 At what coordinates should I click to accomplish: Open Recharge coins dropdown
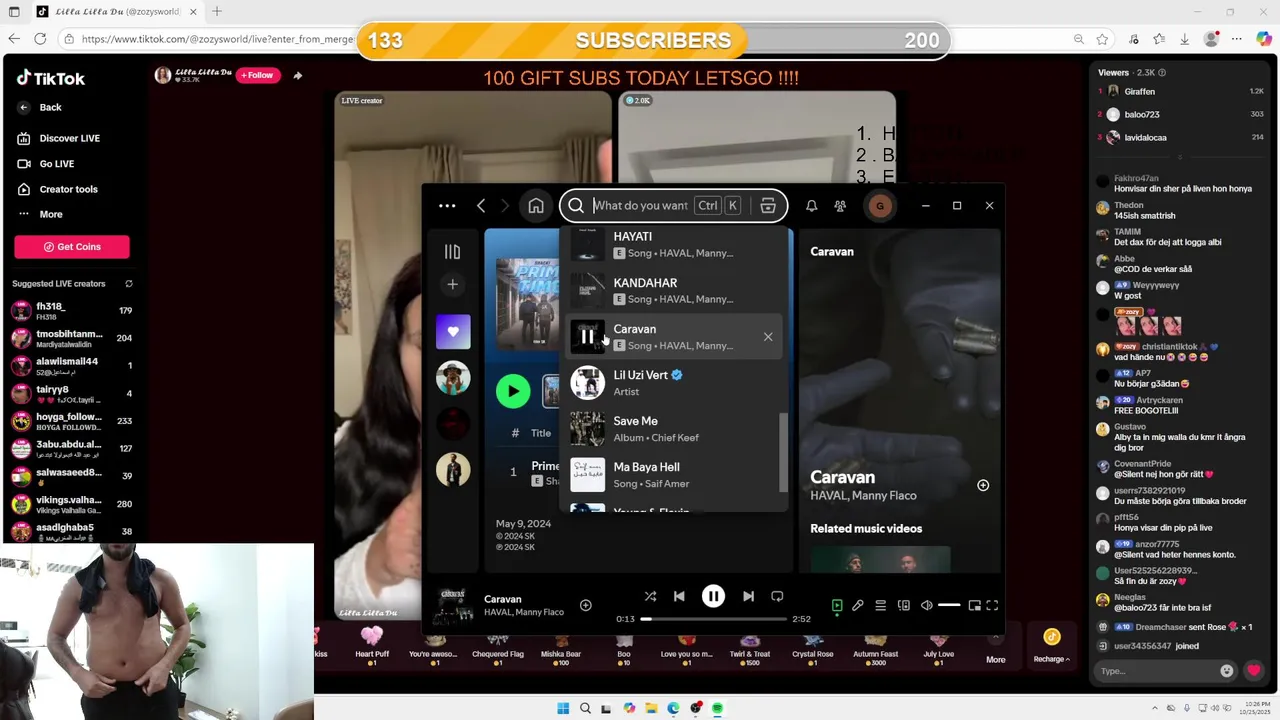pyautogui.click(x=1051, y=646)
